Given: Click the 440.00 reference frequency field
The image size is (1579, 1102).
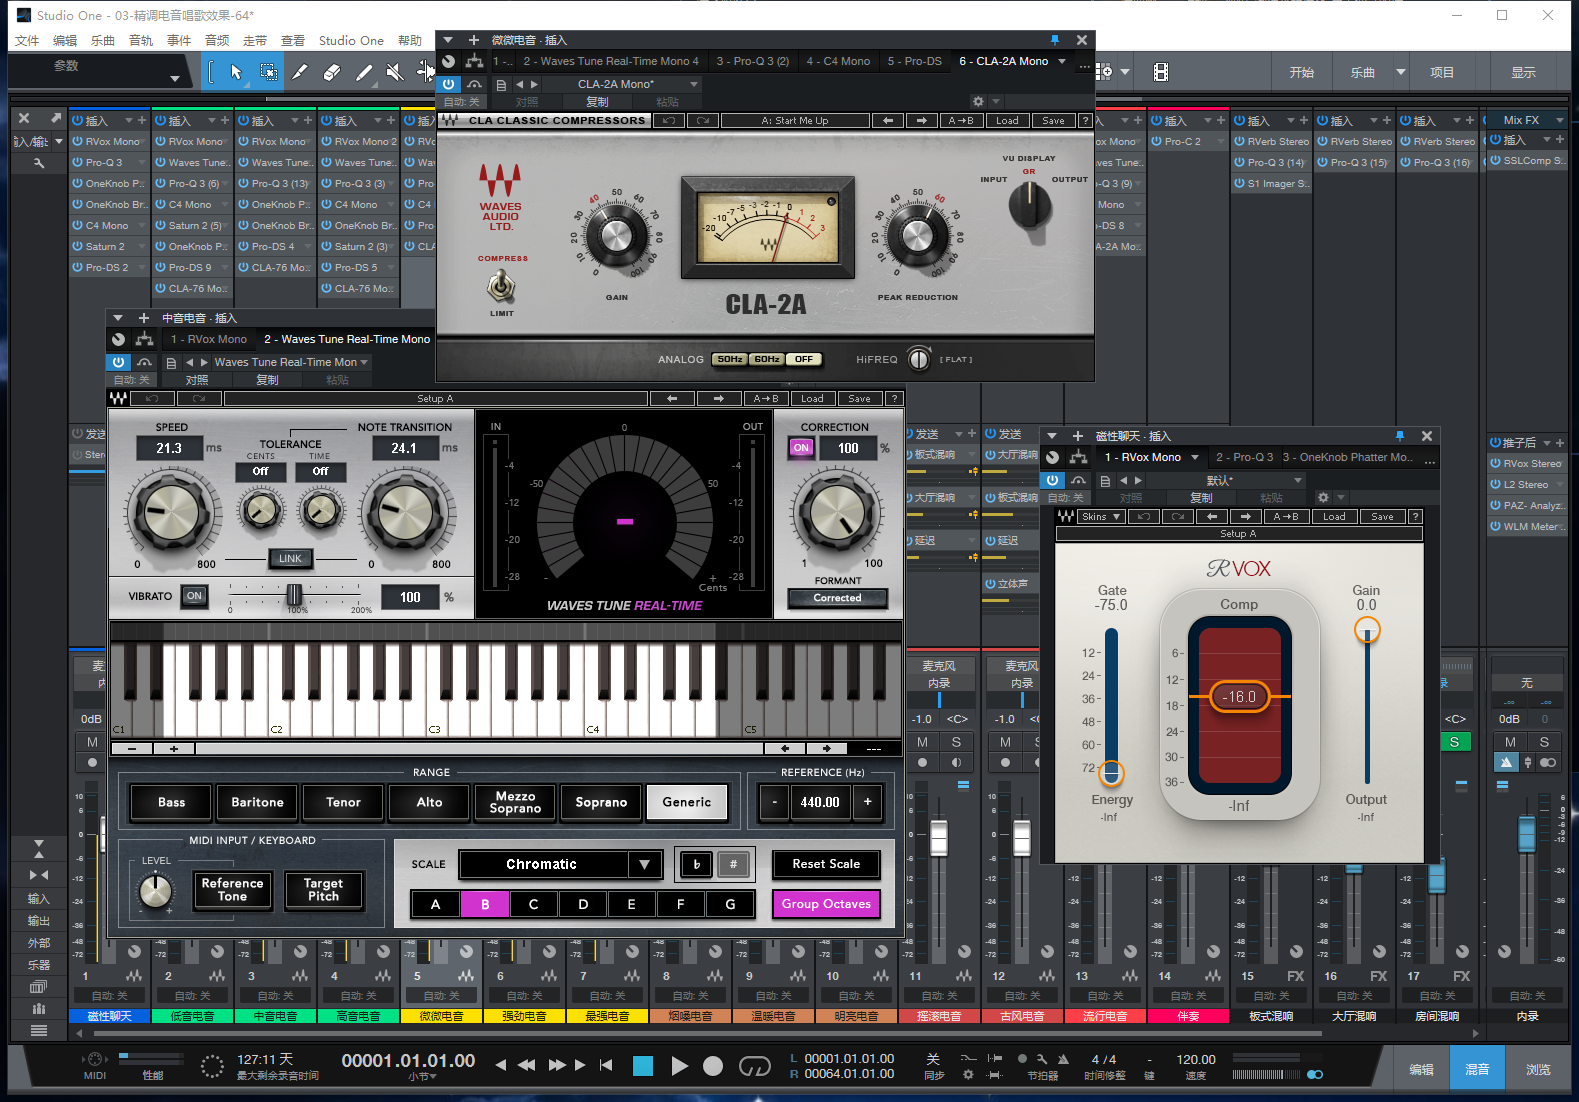Looking at the screenshot, I should [820, 802].
